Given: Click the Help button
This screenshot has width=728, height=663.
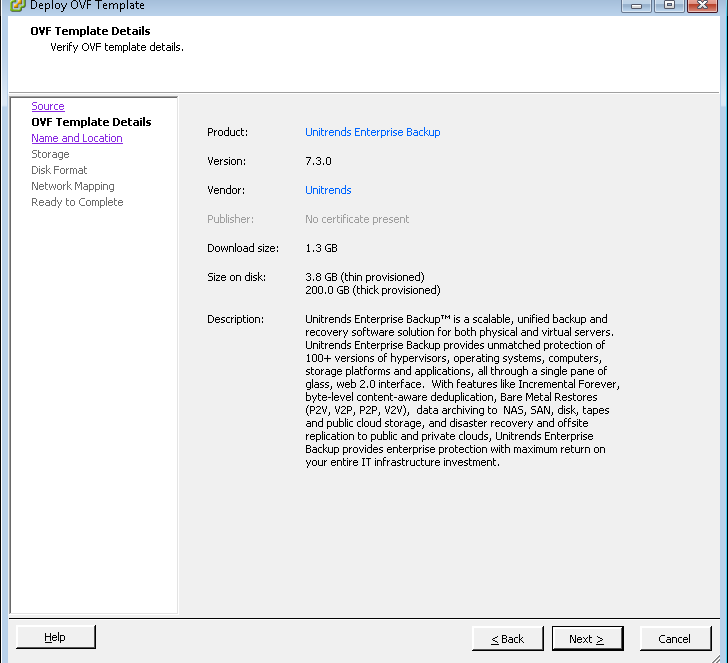Looking at the screenshot, I should [x=56, y=637].
